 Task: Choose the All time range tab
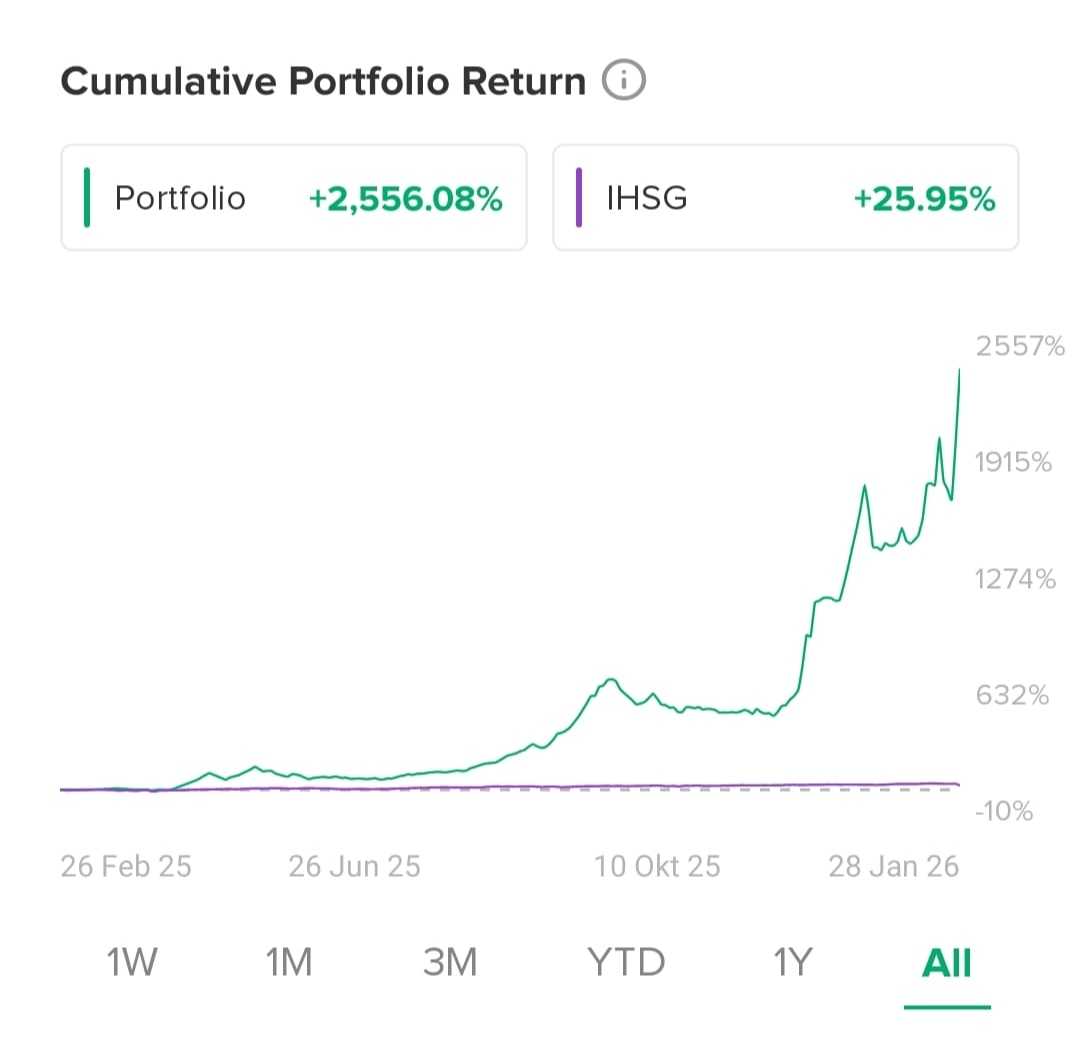tap(946, 962)
